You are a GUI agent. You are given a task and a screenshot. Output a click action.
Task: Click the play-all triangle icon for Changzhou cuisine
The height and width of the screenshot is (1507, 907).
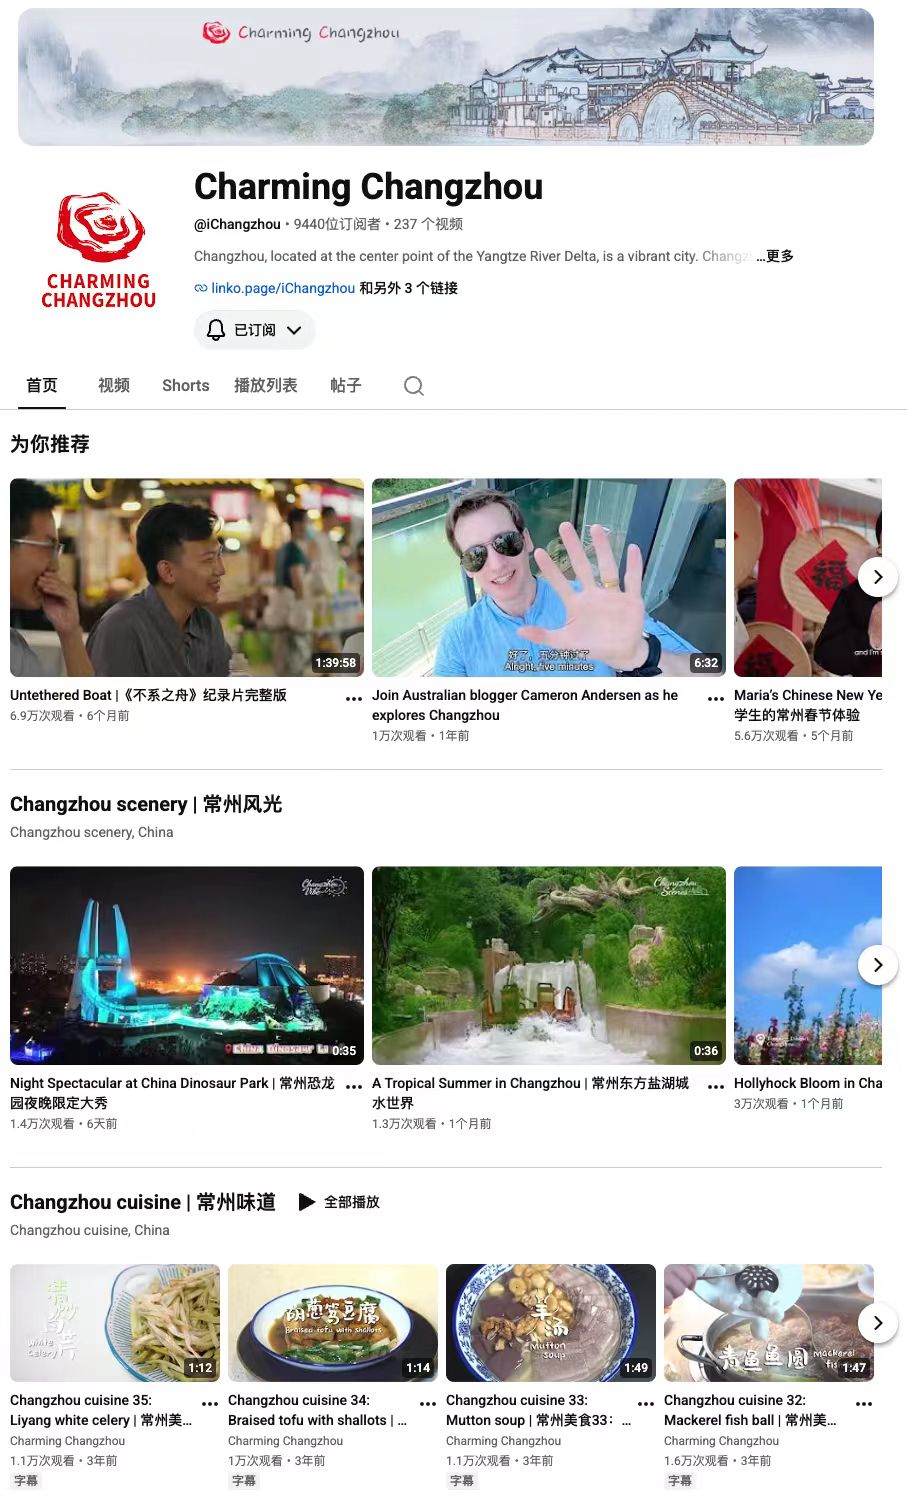tap(307, 1202)
